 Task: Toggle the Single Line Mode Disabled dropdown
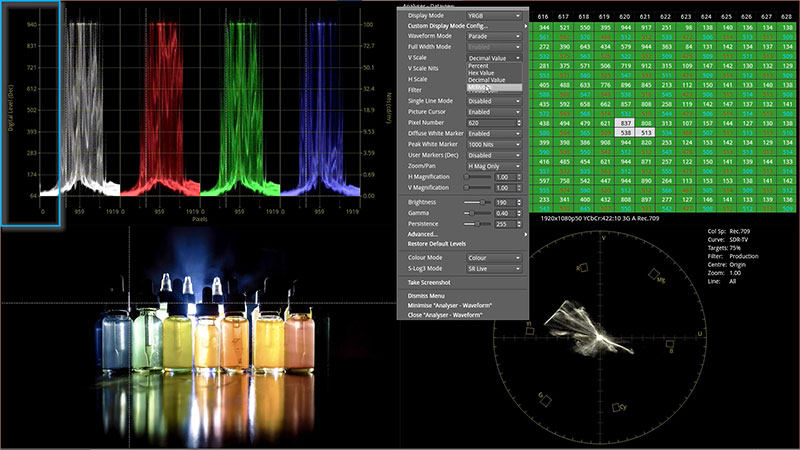tap(495, 101)
